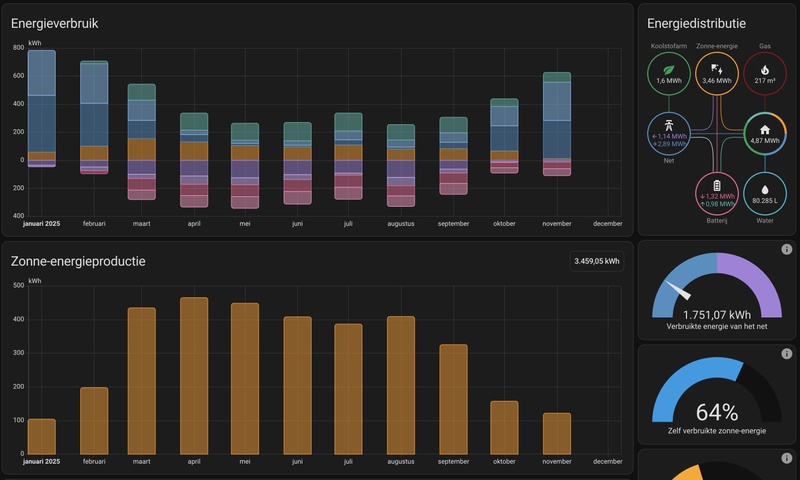Click the november stacked bar in Energieverbruik
Viewport: 800px width, 480px height.
(557, 124)
